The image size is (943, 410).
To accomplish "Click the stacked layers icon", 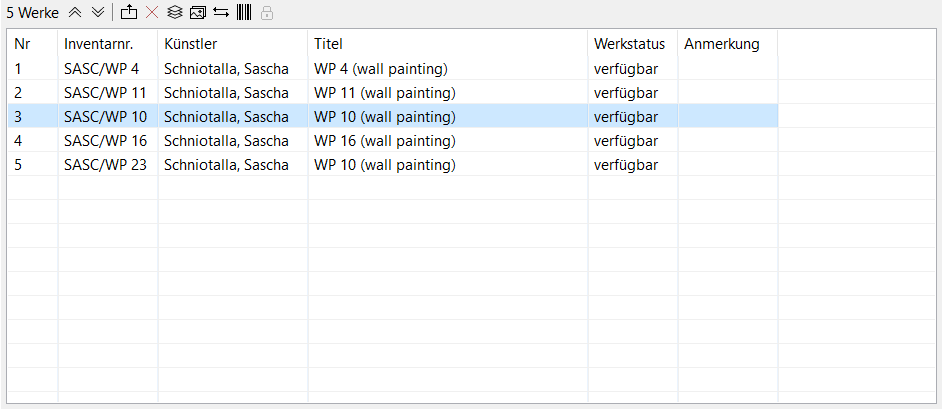I will click(x=174, y=13).
